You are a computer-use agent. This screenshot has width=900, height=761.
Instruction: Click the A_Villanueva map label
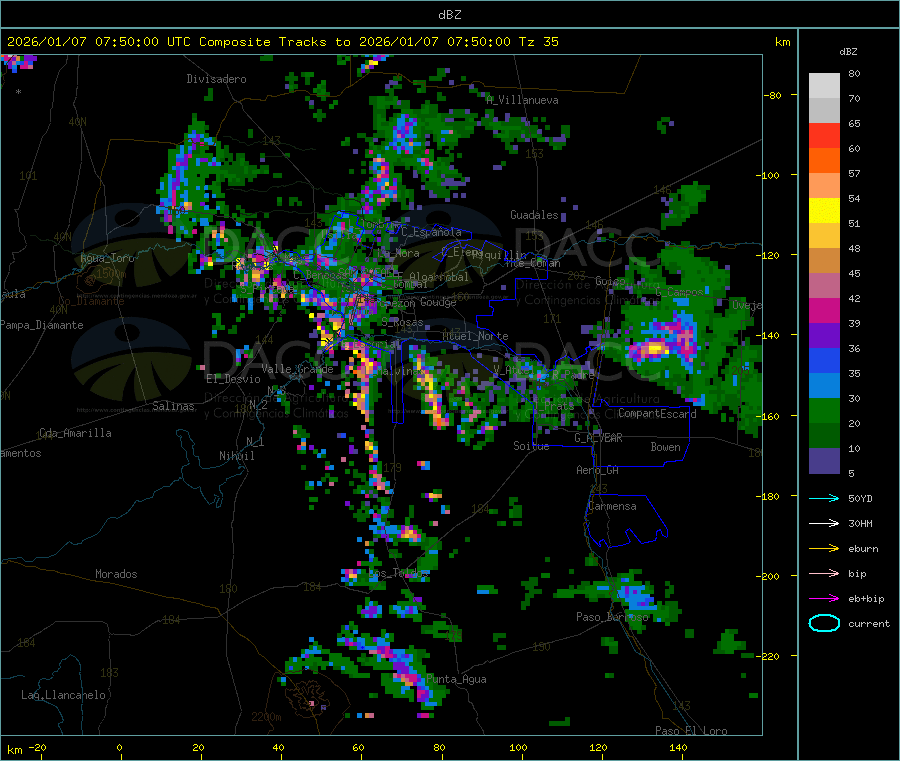(522, 100)
